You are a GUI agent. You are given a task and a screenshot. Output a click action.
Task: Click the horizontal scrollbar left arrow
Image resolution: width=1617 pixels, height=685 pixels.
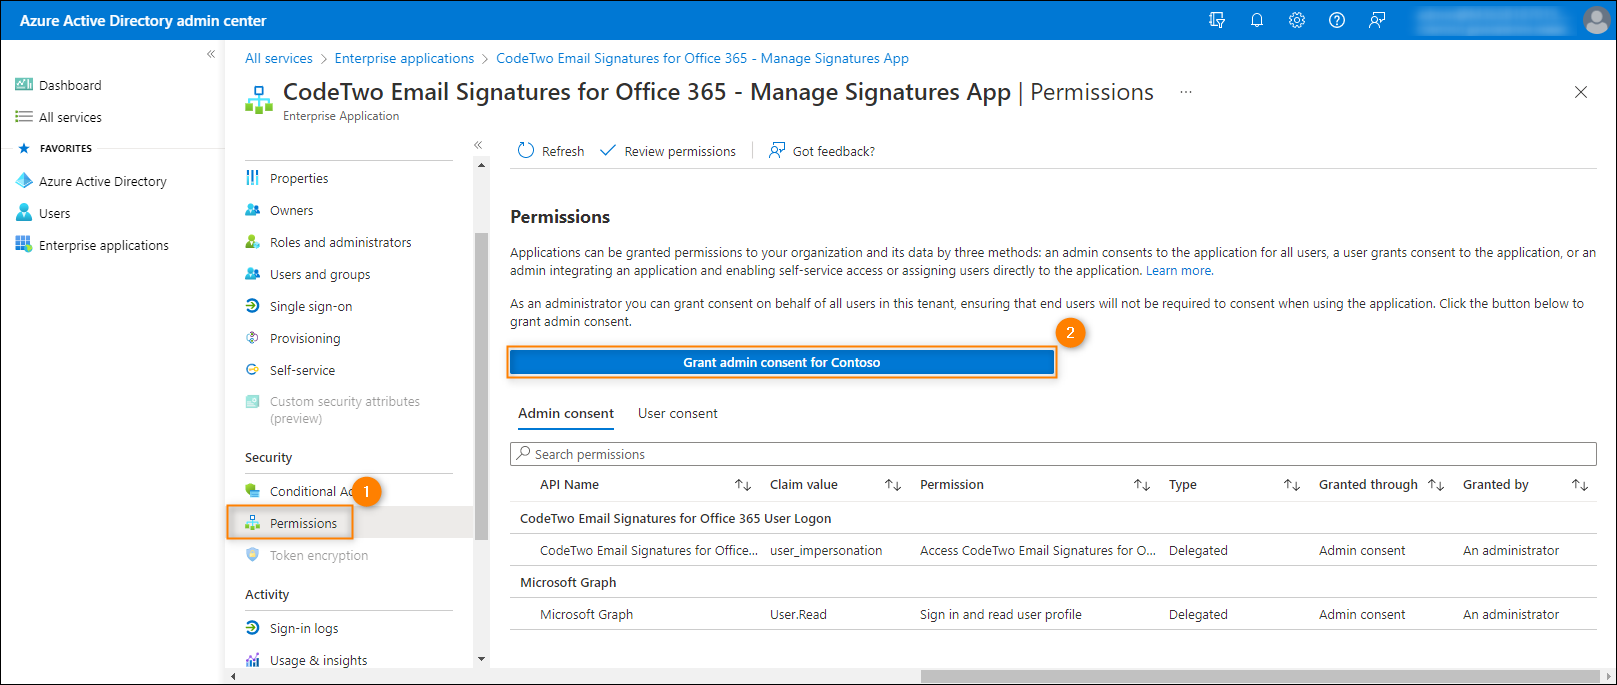233,677
